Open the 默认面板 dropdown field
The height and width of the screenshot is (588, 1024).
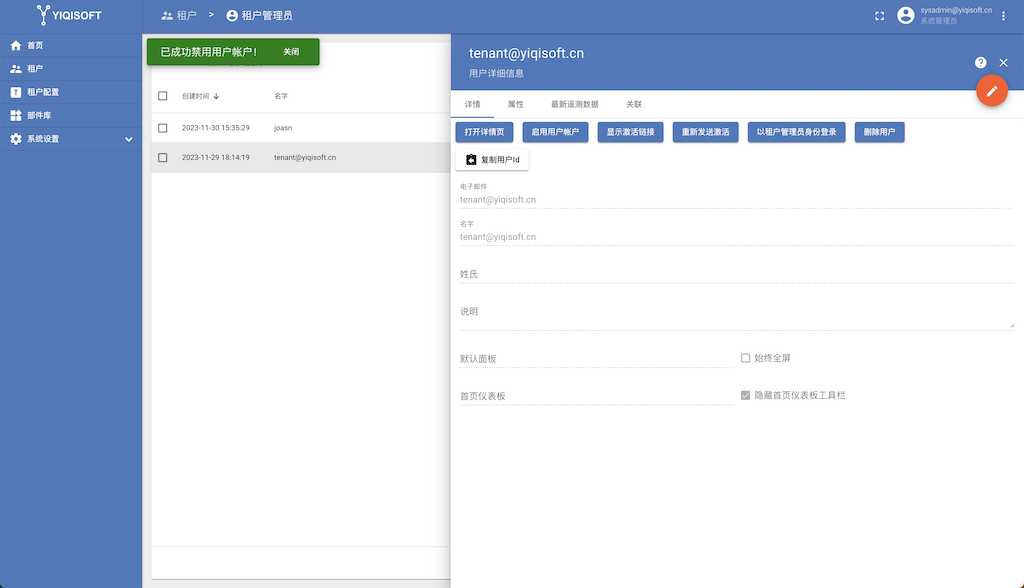(x=597, y=359)
